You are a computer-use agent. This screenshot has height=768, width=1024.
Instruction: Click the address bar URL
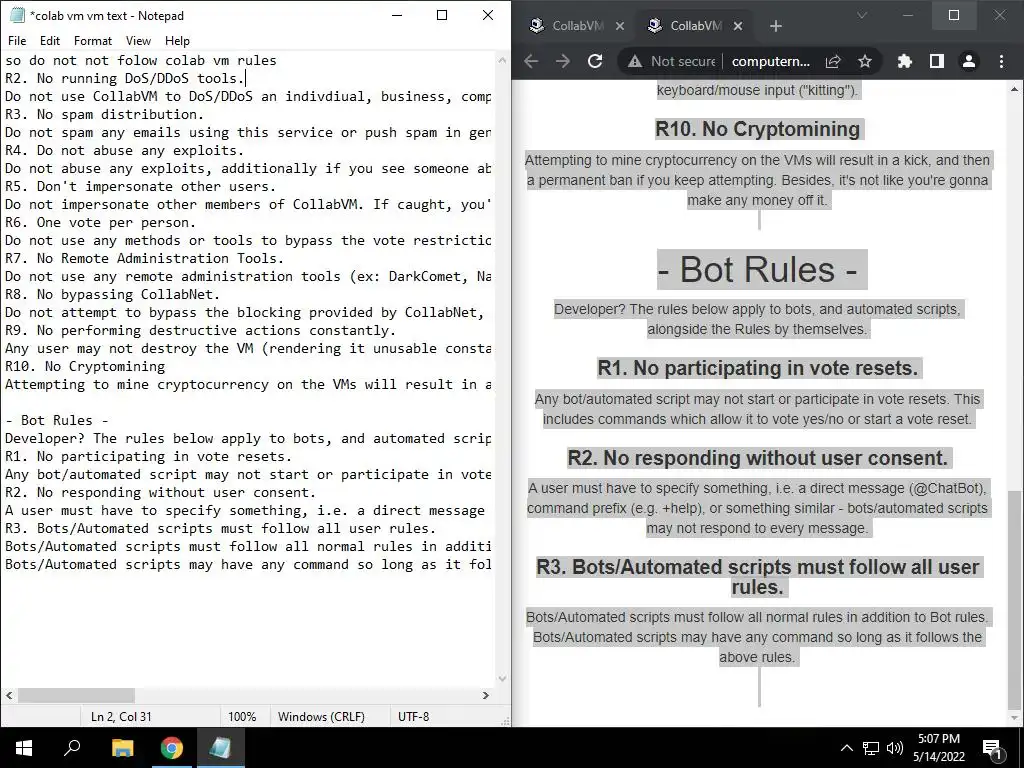pos(771,61)
